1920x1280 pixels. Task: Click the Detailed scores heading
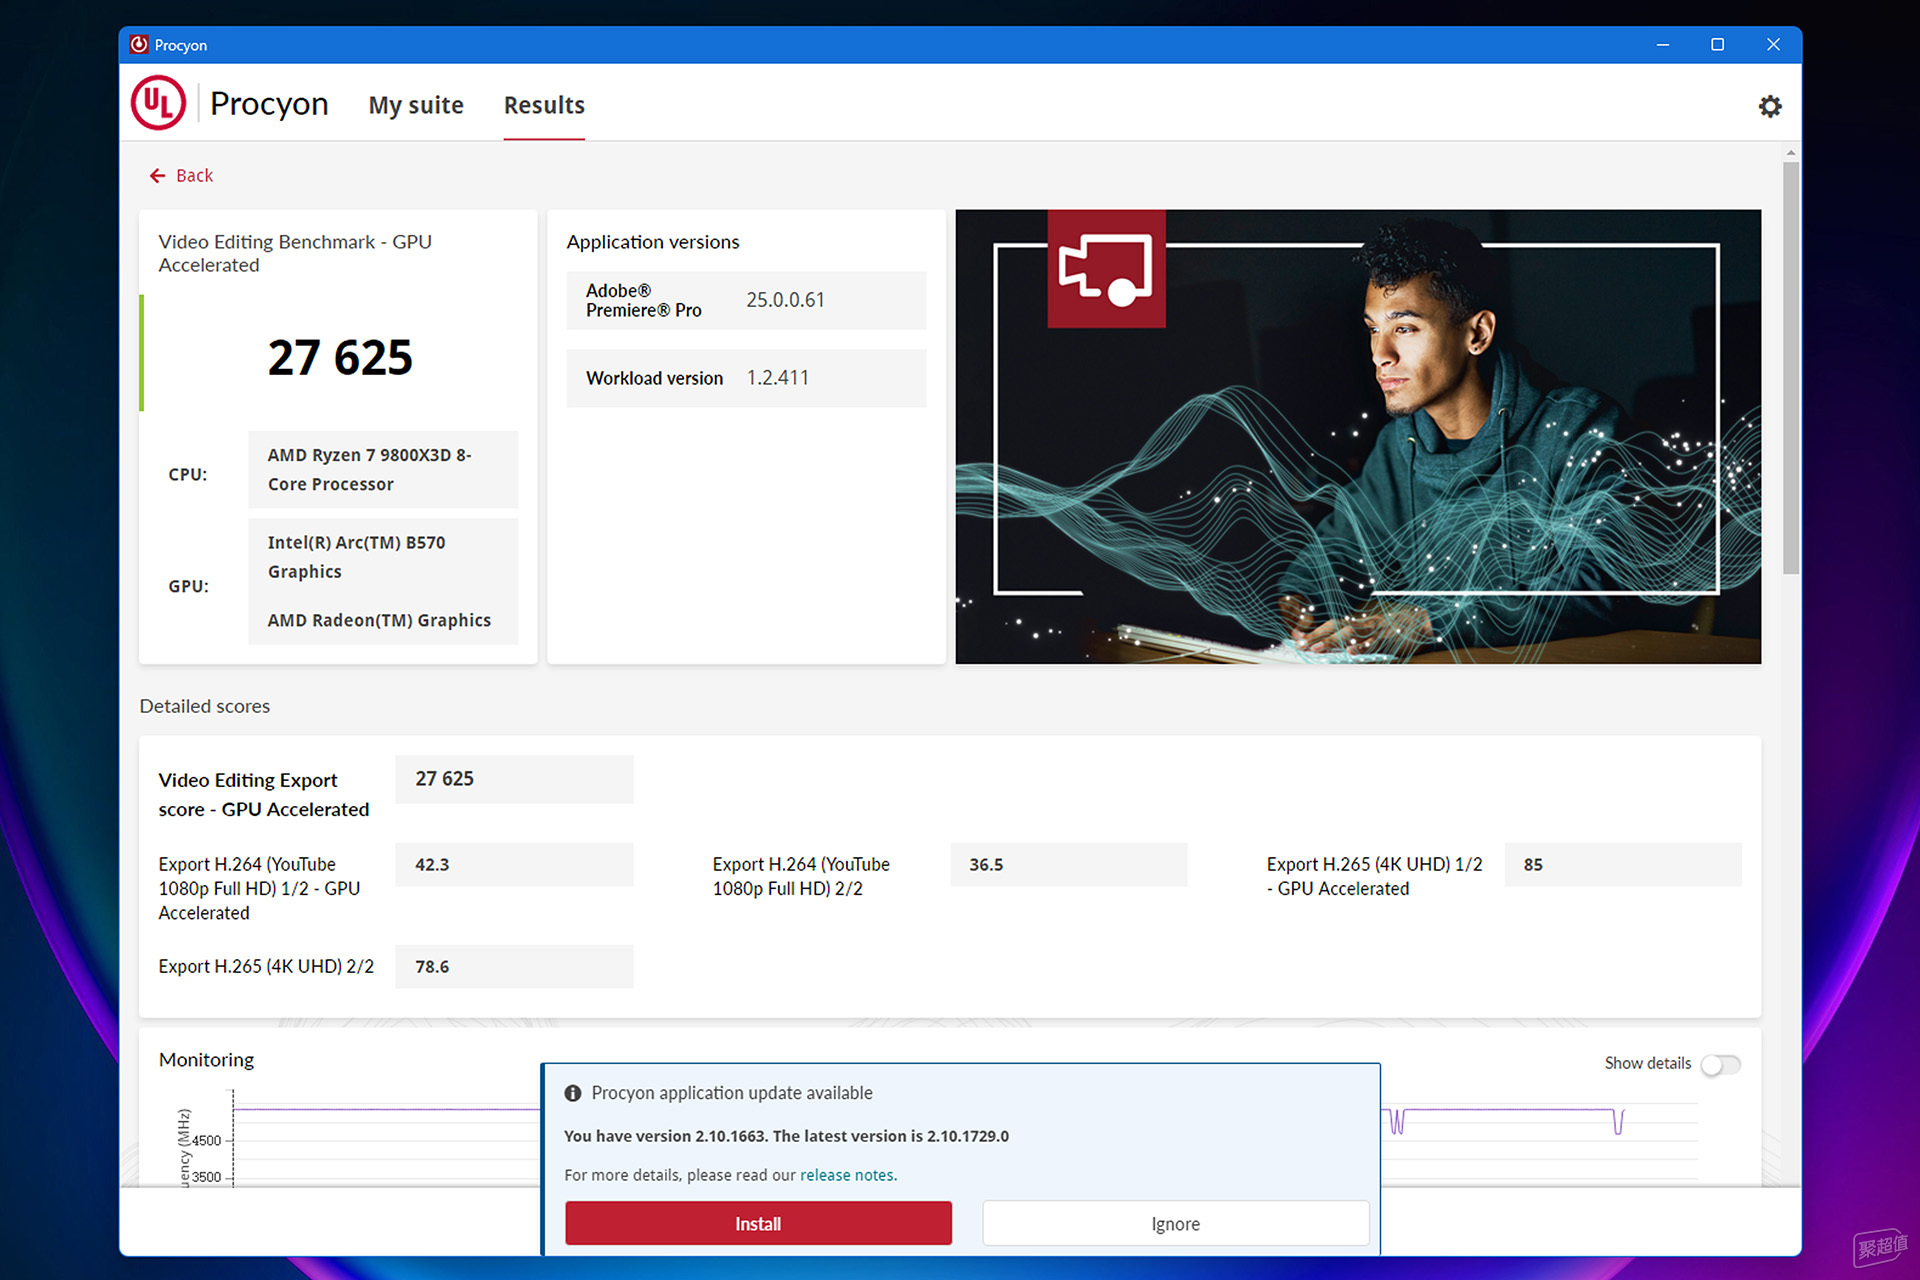click(204, 706)
